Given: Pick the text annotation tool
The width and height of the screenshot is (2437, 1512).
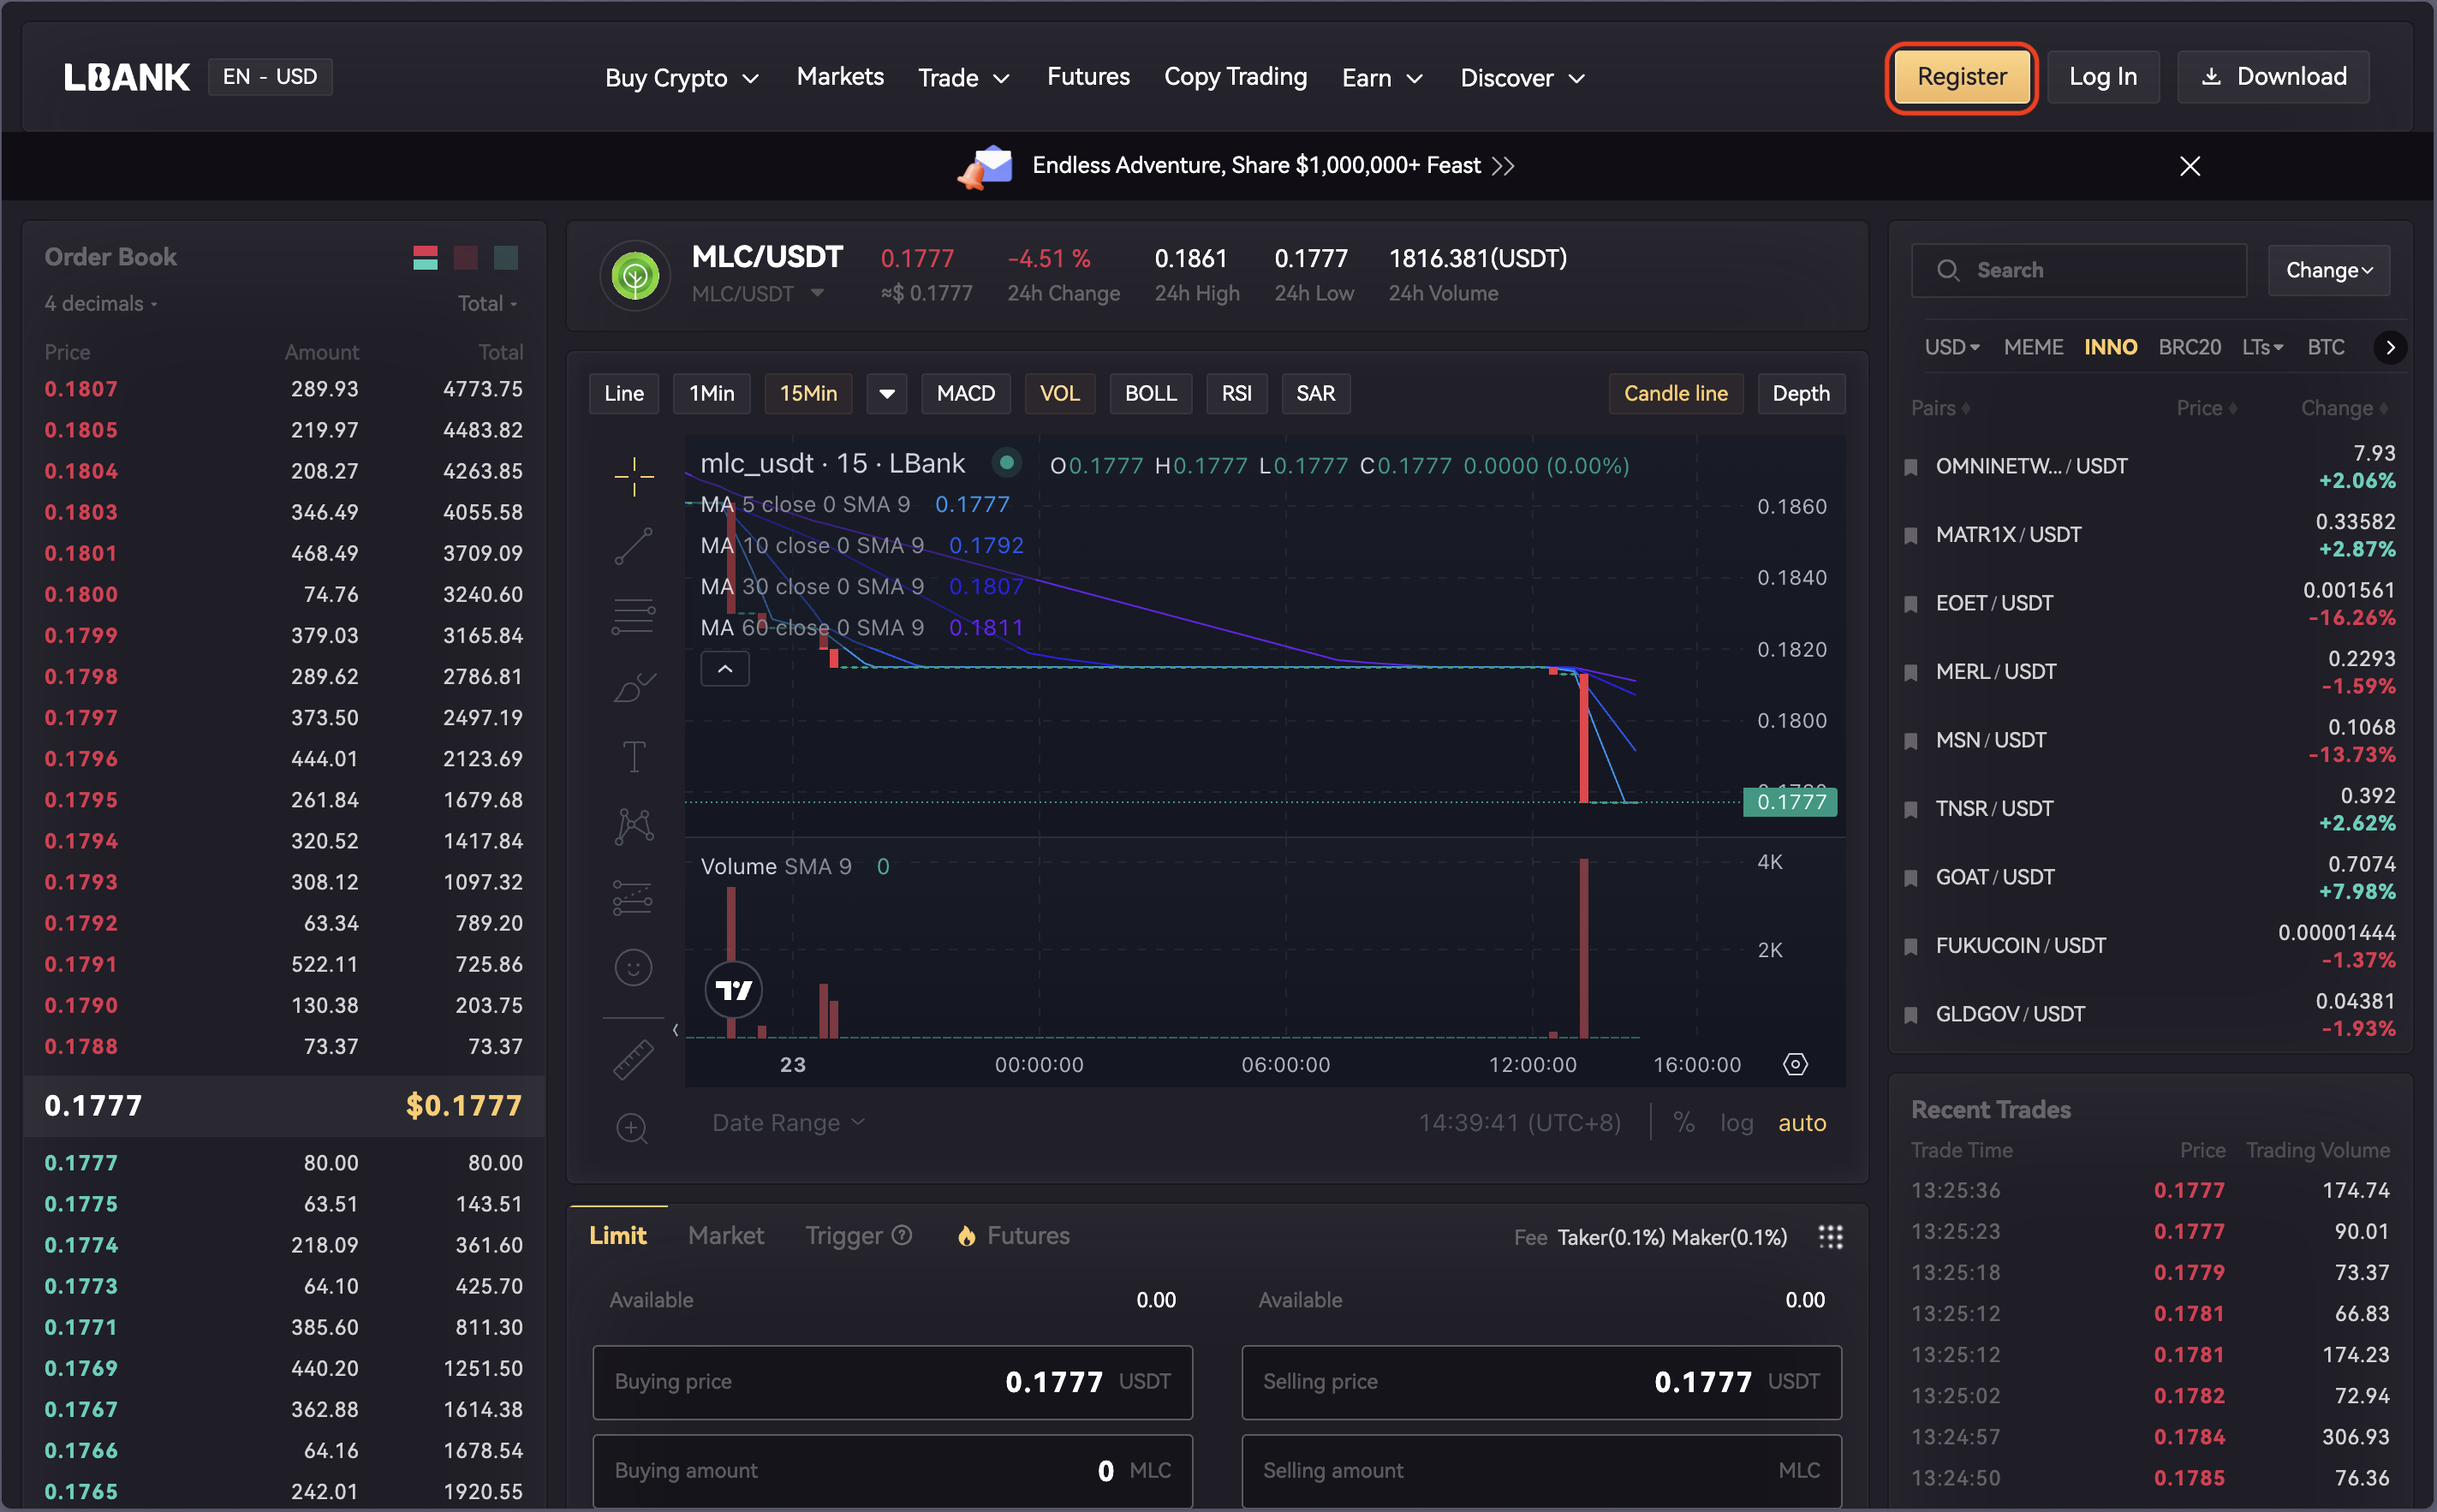Looking at the screenshot, I should pyautogui.click(x=634, y=756).
